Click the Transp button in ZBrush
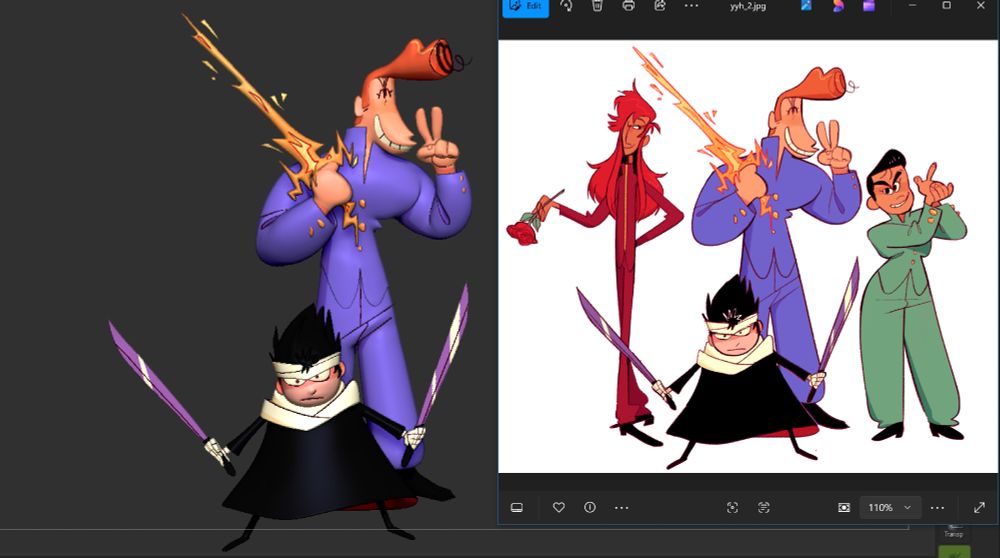This screenshot has width=1000, height=558. (954, 532)
